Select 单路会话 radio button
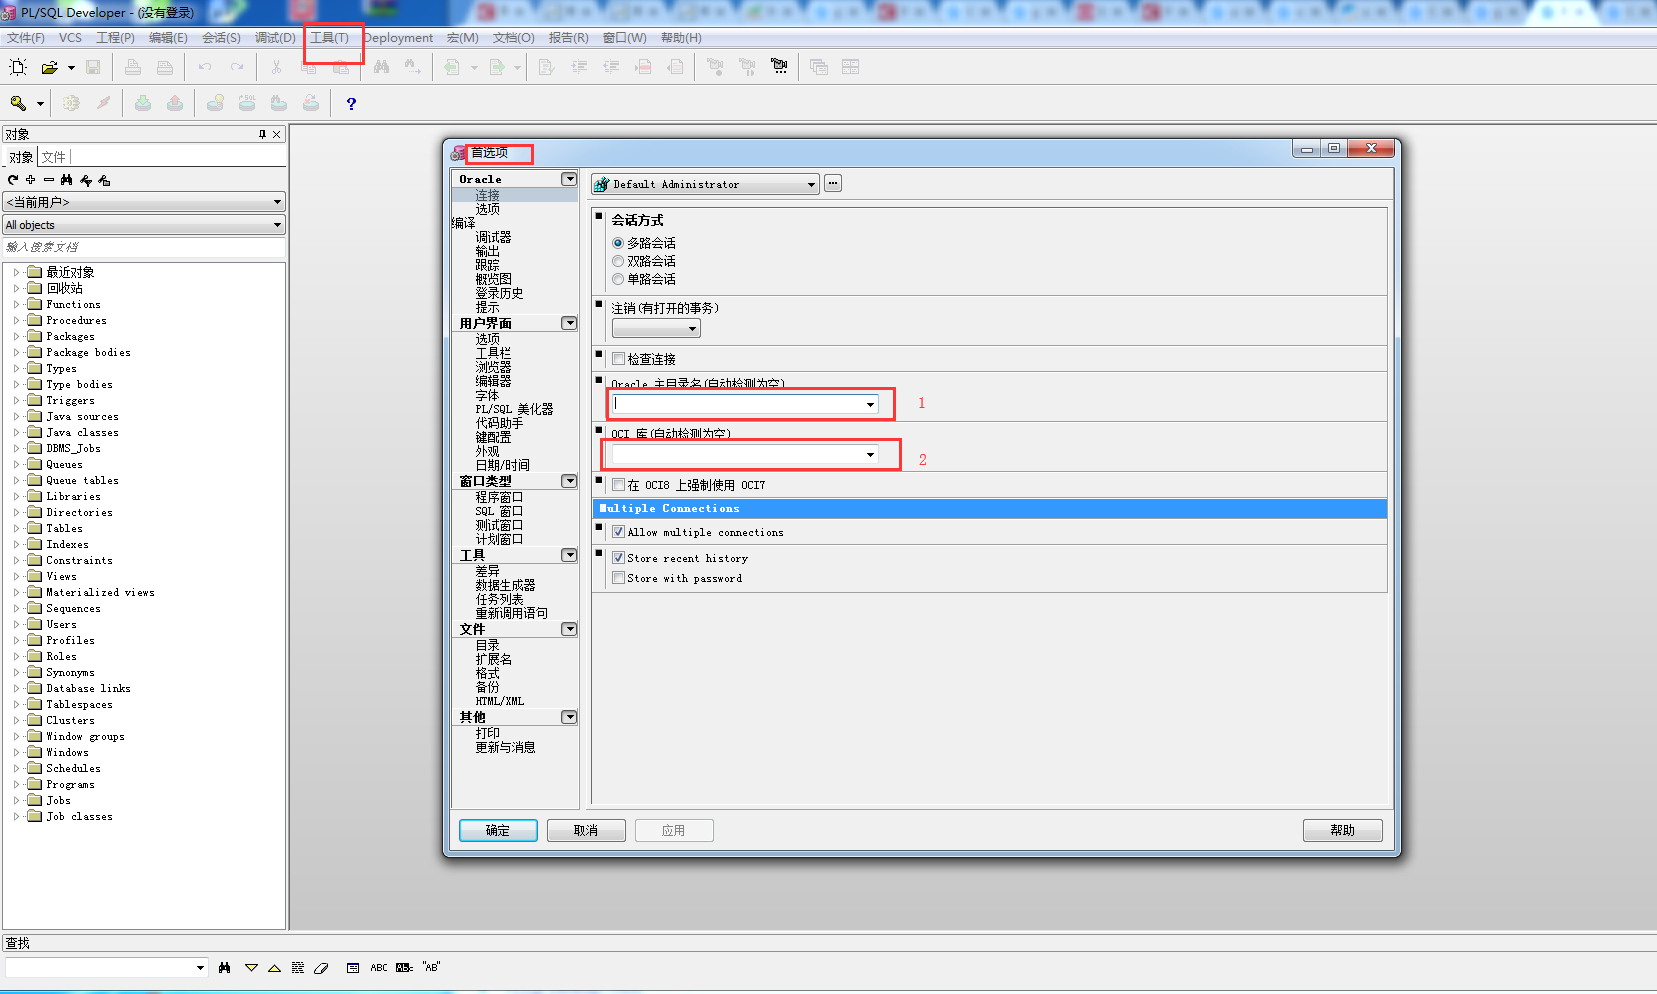The width and height of the screenshot is (1657, 994). pos(618,279)
